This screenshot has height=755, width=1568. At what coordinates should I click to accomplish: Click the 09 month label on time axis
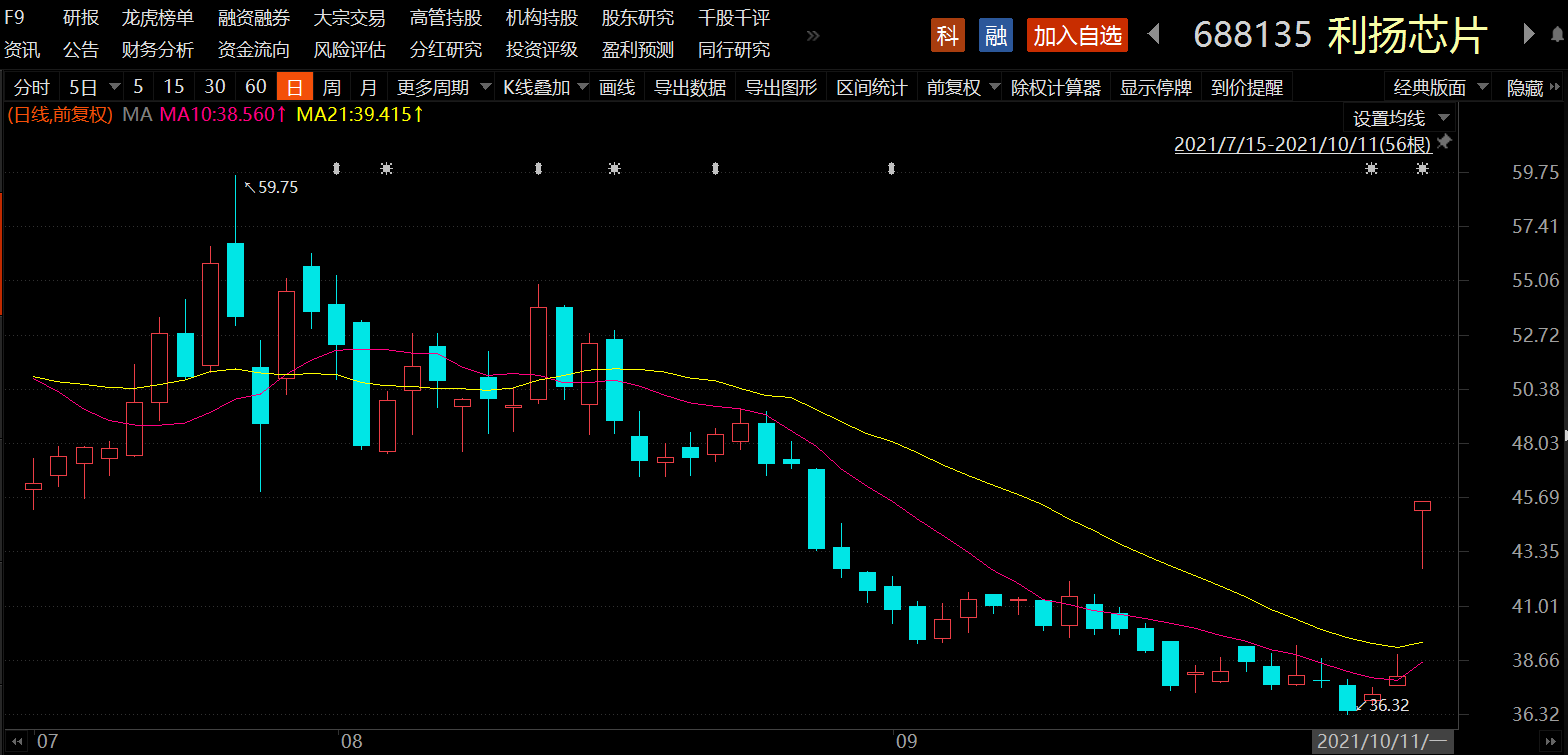click(x=907, y=742)
